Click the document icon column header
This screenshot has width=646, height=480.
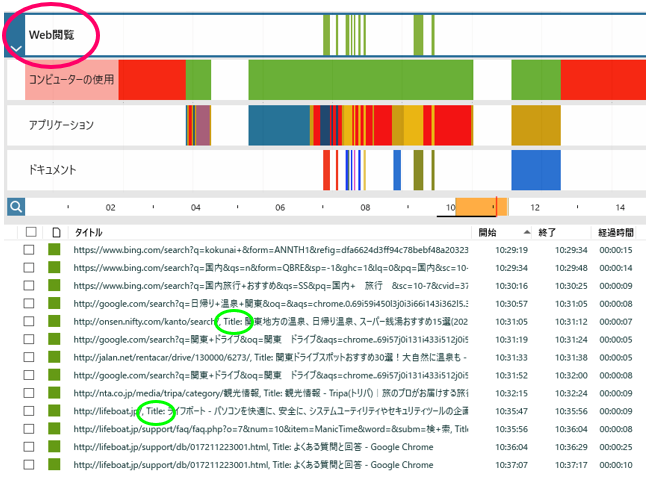coord(56,232)
